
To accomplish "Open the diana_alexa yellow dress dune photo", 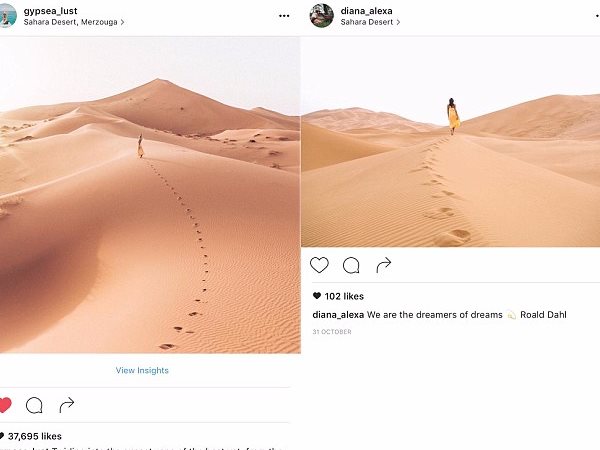I will coord(450,142).
